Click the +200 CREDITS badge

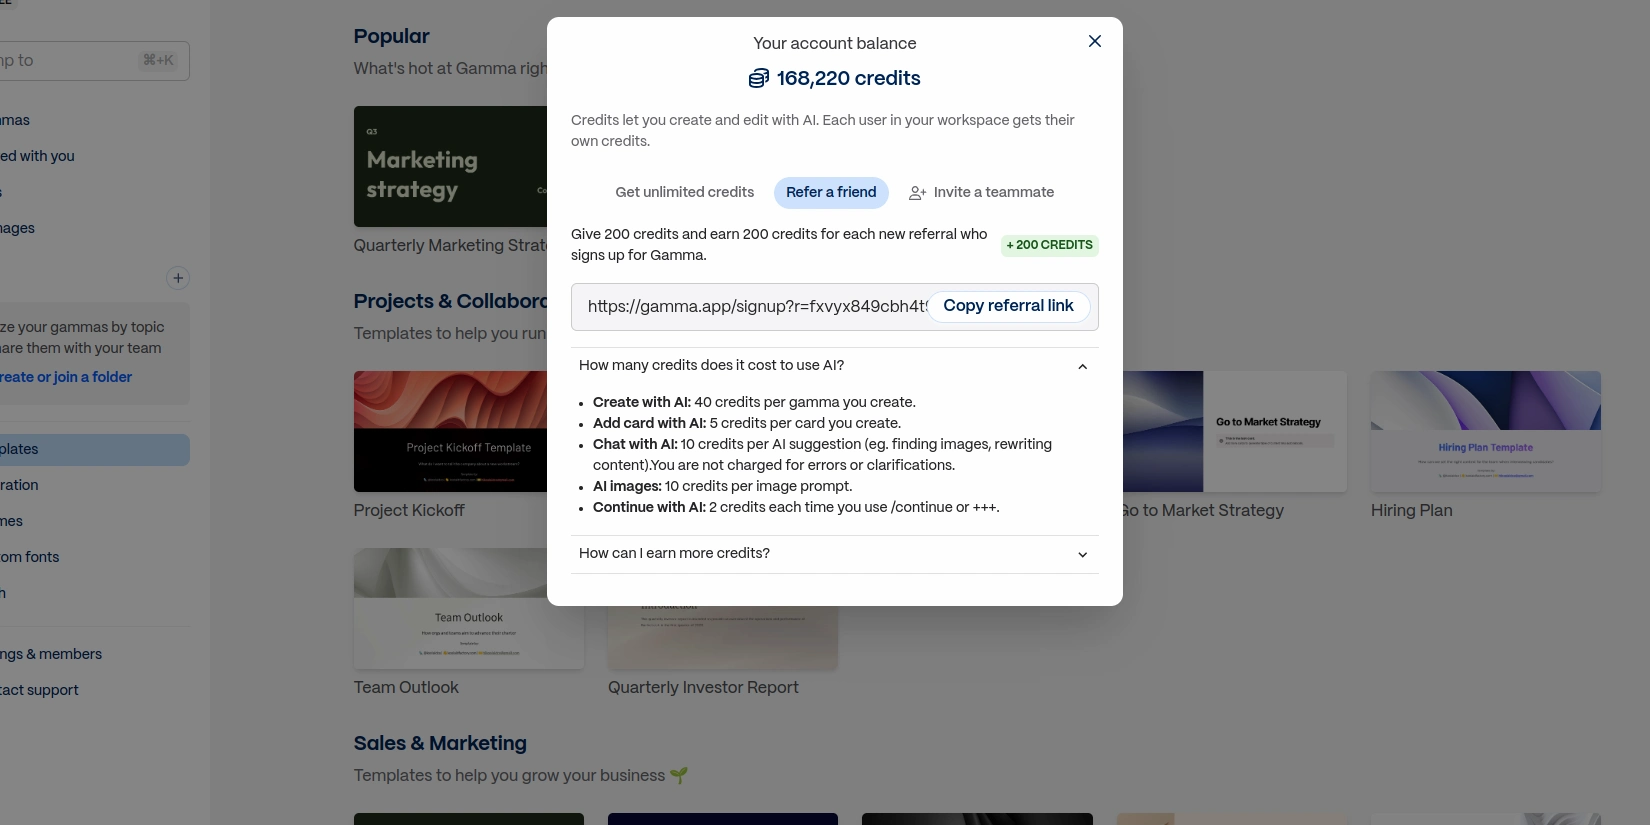click(1049, 245)
